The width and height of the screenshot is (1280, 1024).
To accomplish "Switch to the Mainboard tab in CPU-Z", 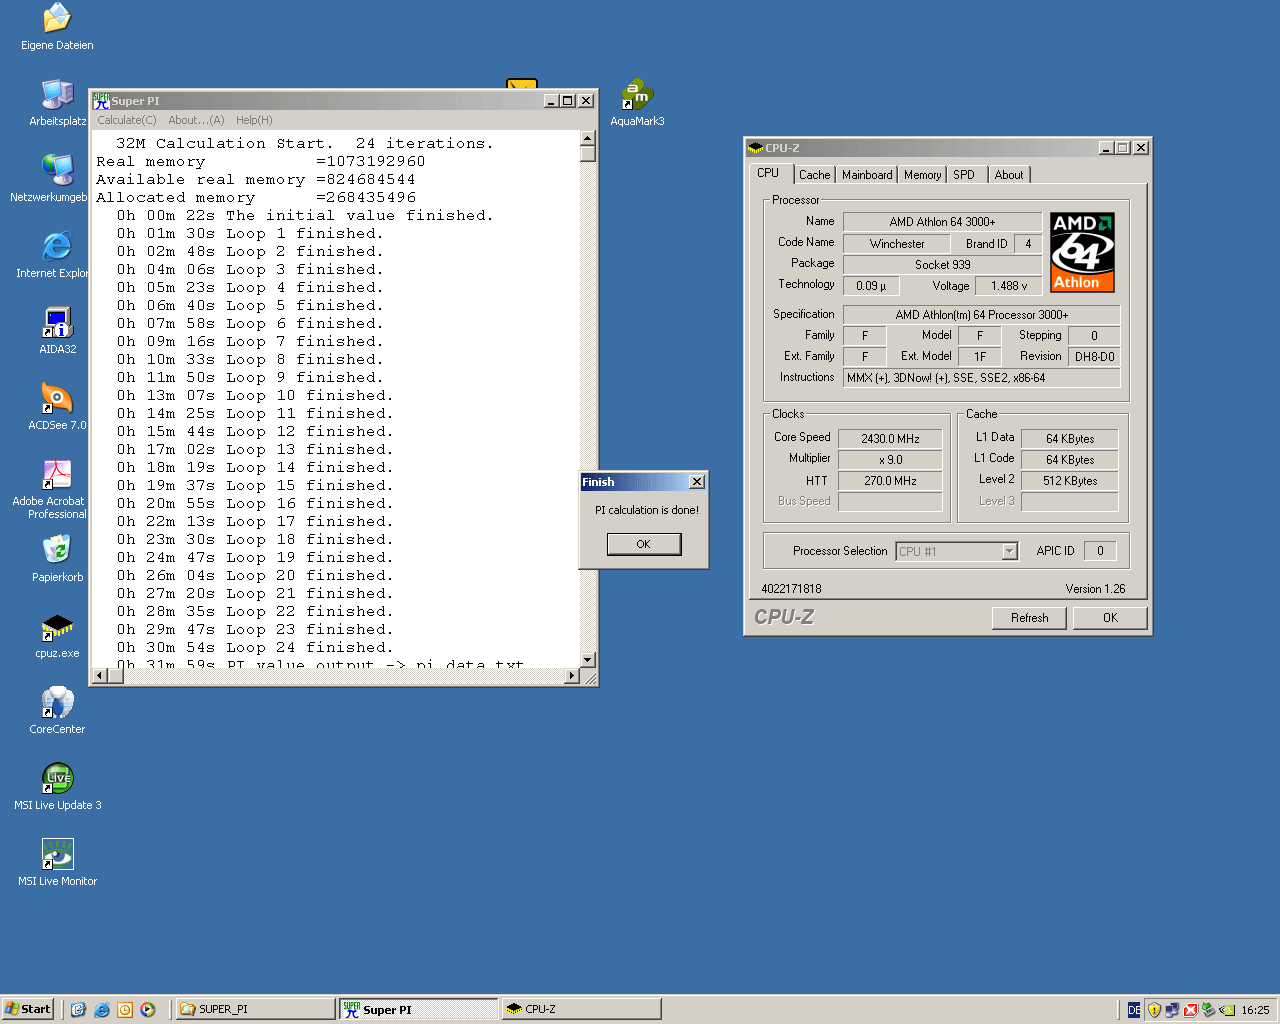I will click(x=867, y=175).
